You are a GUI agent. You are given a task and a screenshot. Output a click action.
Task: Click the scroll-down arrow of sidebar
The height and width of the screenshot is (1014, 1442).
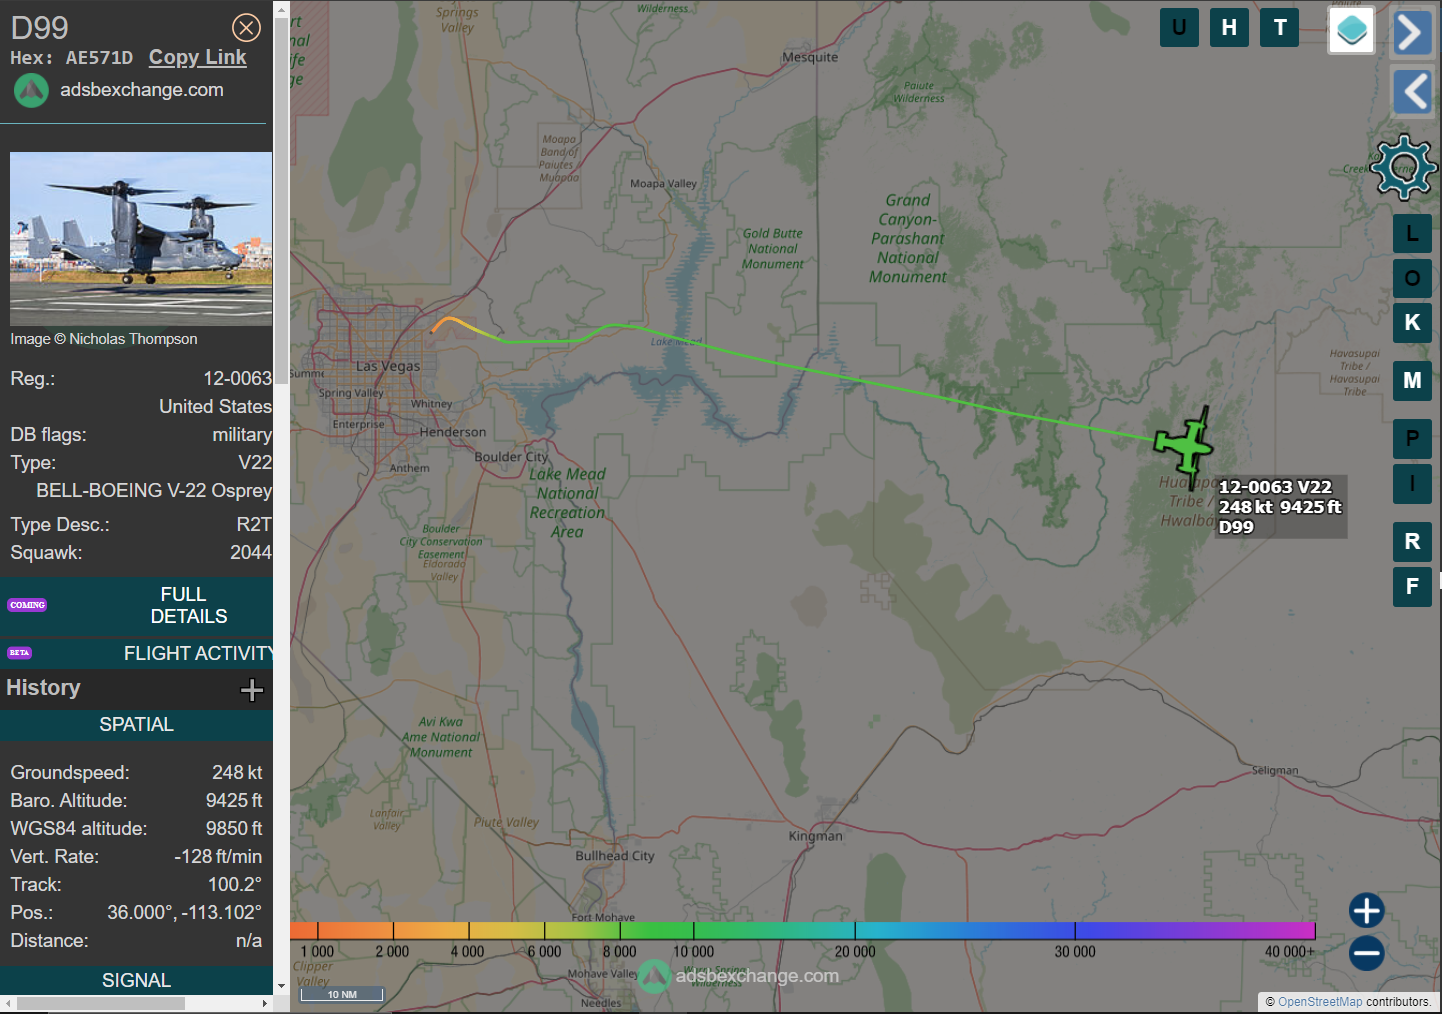(x=281, y=986)
